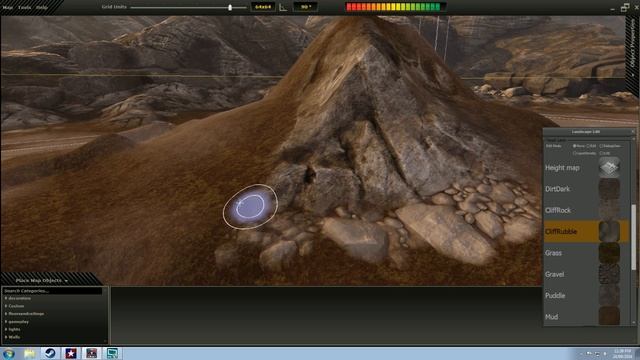
Task: Open the monitor icon app in taskbar
Action: click(x=112, y=353)
